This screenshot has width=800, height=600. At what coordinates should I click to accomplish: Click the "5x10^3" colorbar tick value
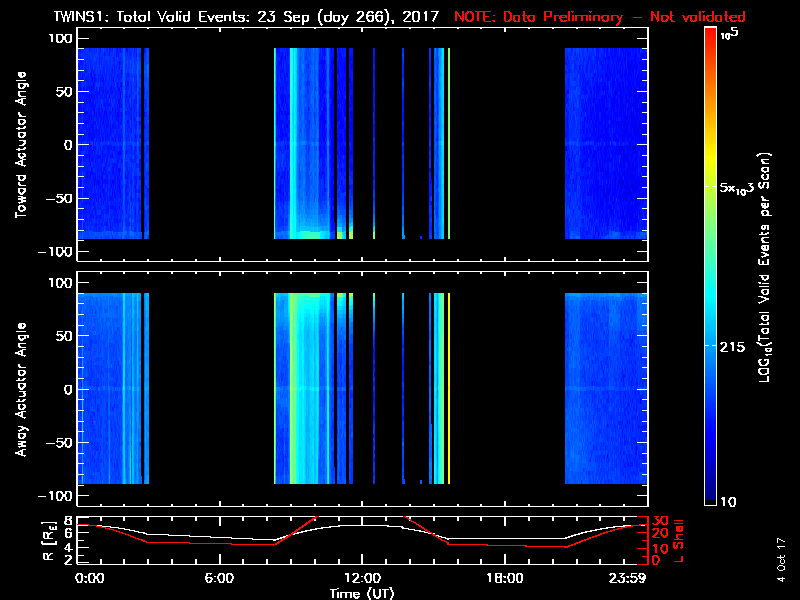[736, 188]
